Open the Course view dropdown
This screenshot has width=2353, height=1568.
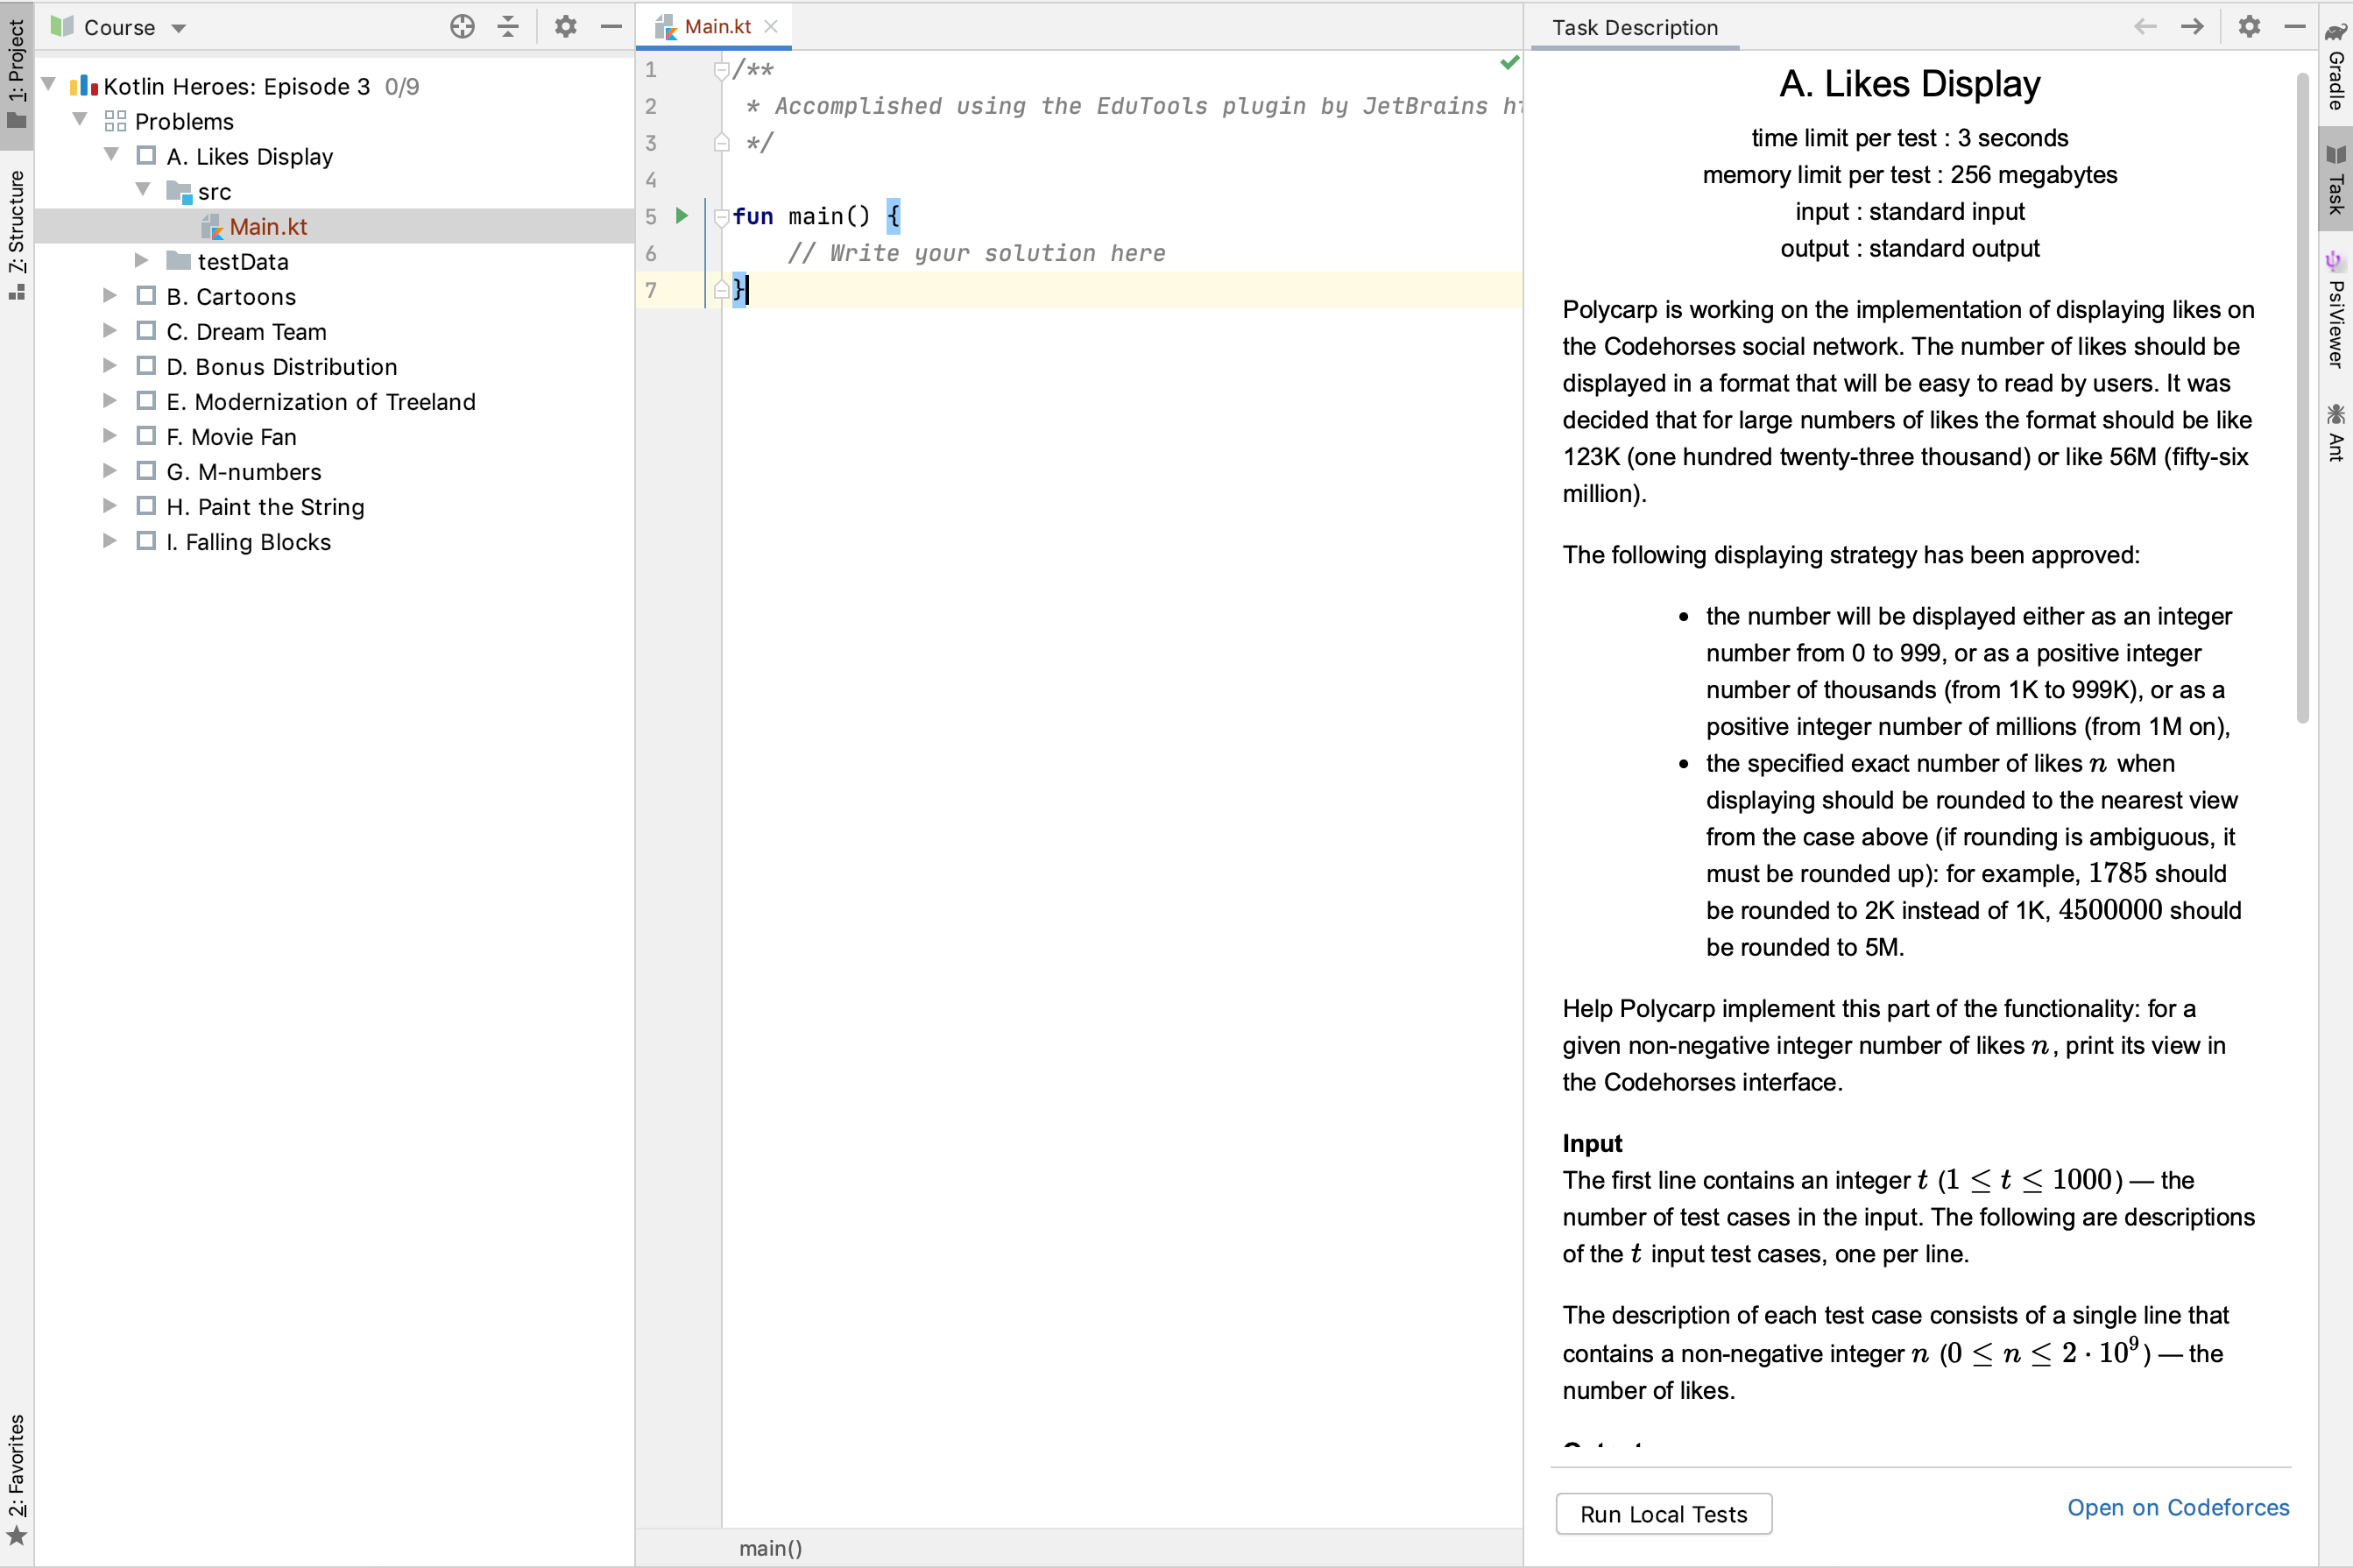[x=179, y=28]
